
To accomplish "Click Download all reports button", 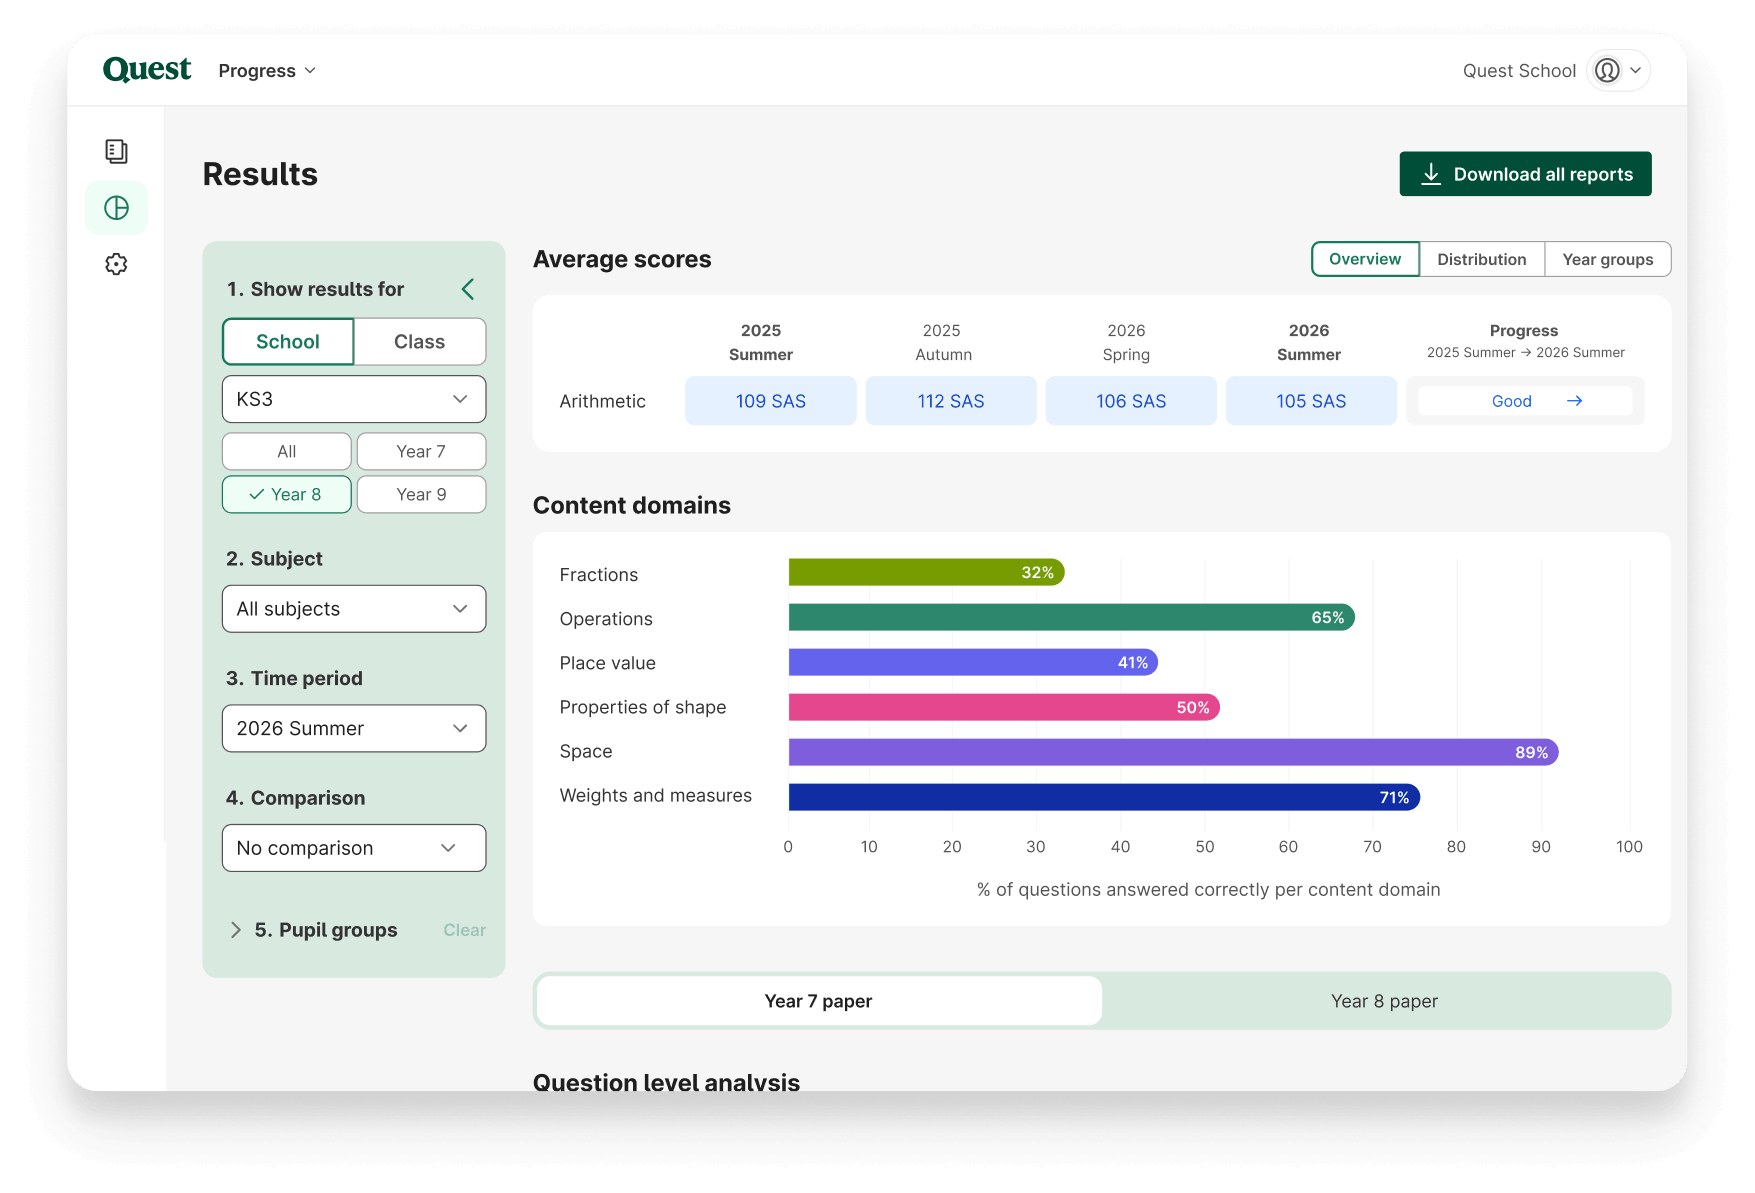I will [1526, 174].
